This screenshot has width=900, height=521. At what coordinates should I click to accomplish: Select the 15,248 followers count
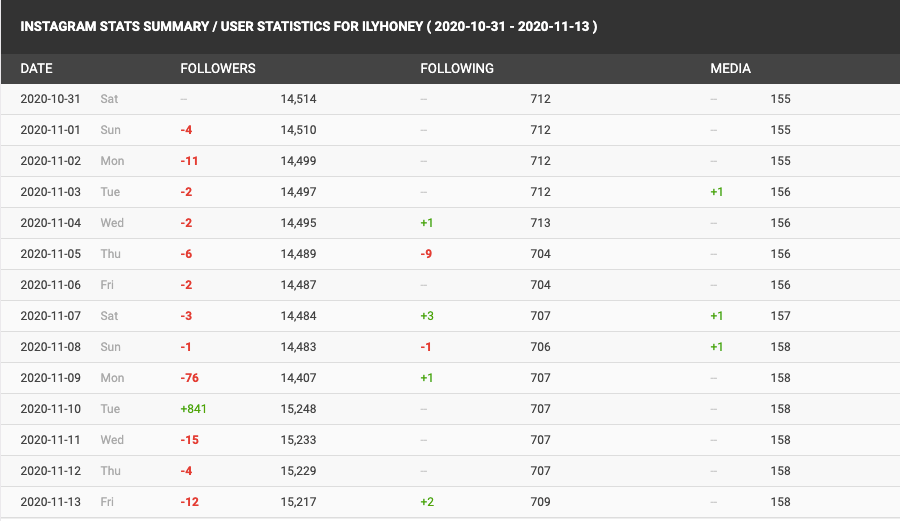coord(298,409)
